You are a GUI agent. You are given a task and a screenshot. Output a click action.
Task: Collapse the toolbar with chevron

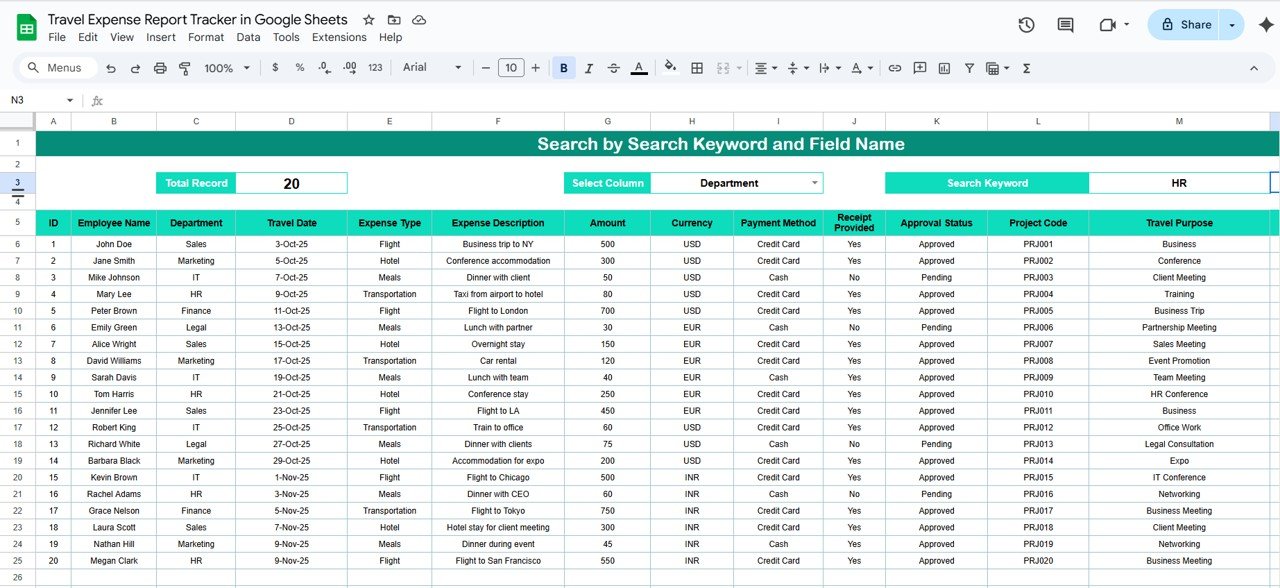[1254, 68]
